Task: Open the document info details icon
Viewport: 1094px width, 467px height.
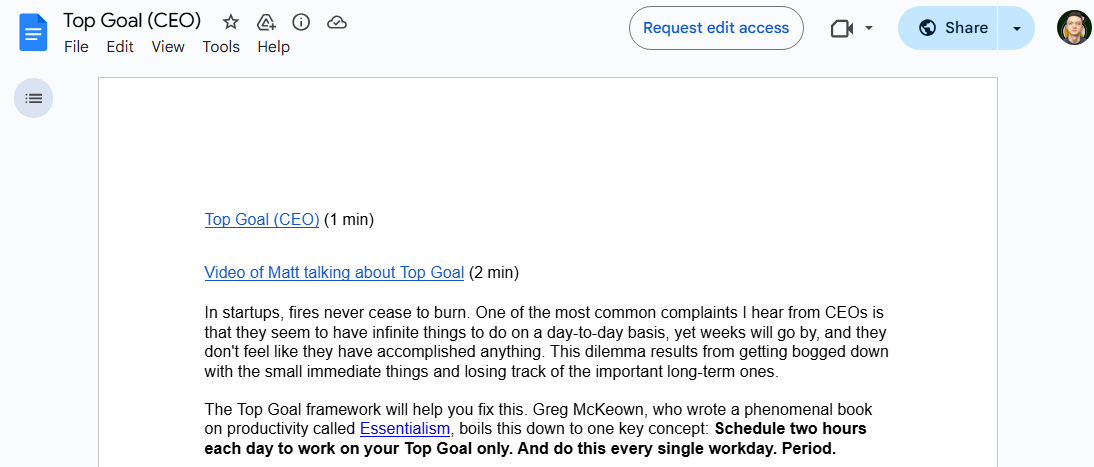Action: tap(300, 22)
